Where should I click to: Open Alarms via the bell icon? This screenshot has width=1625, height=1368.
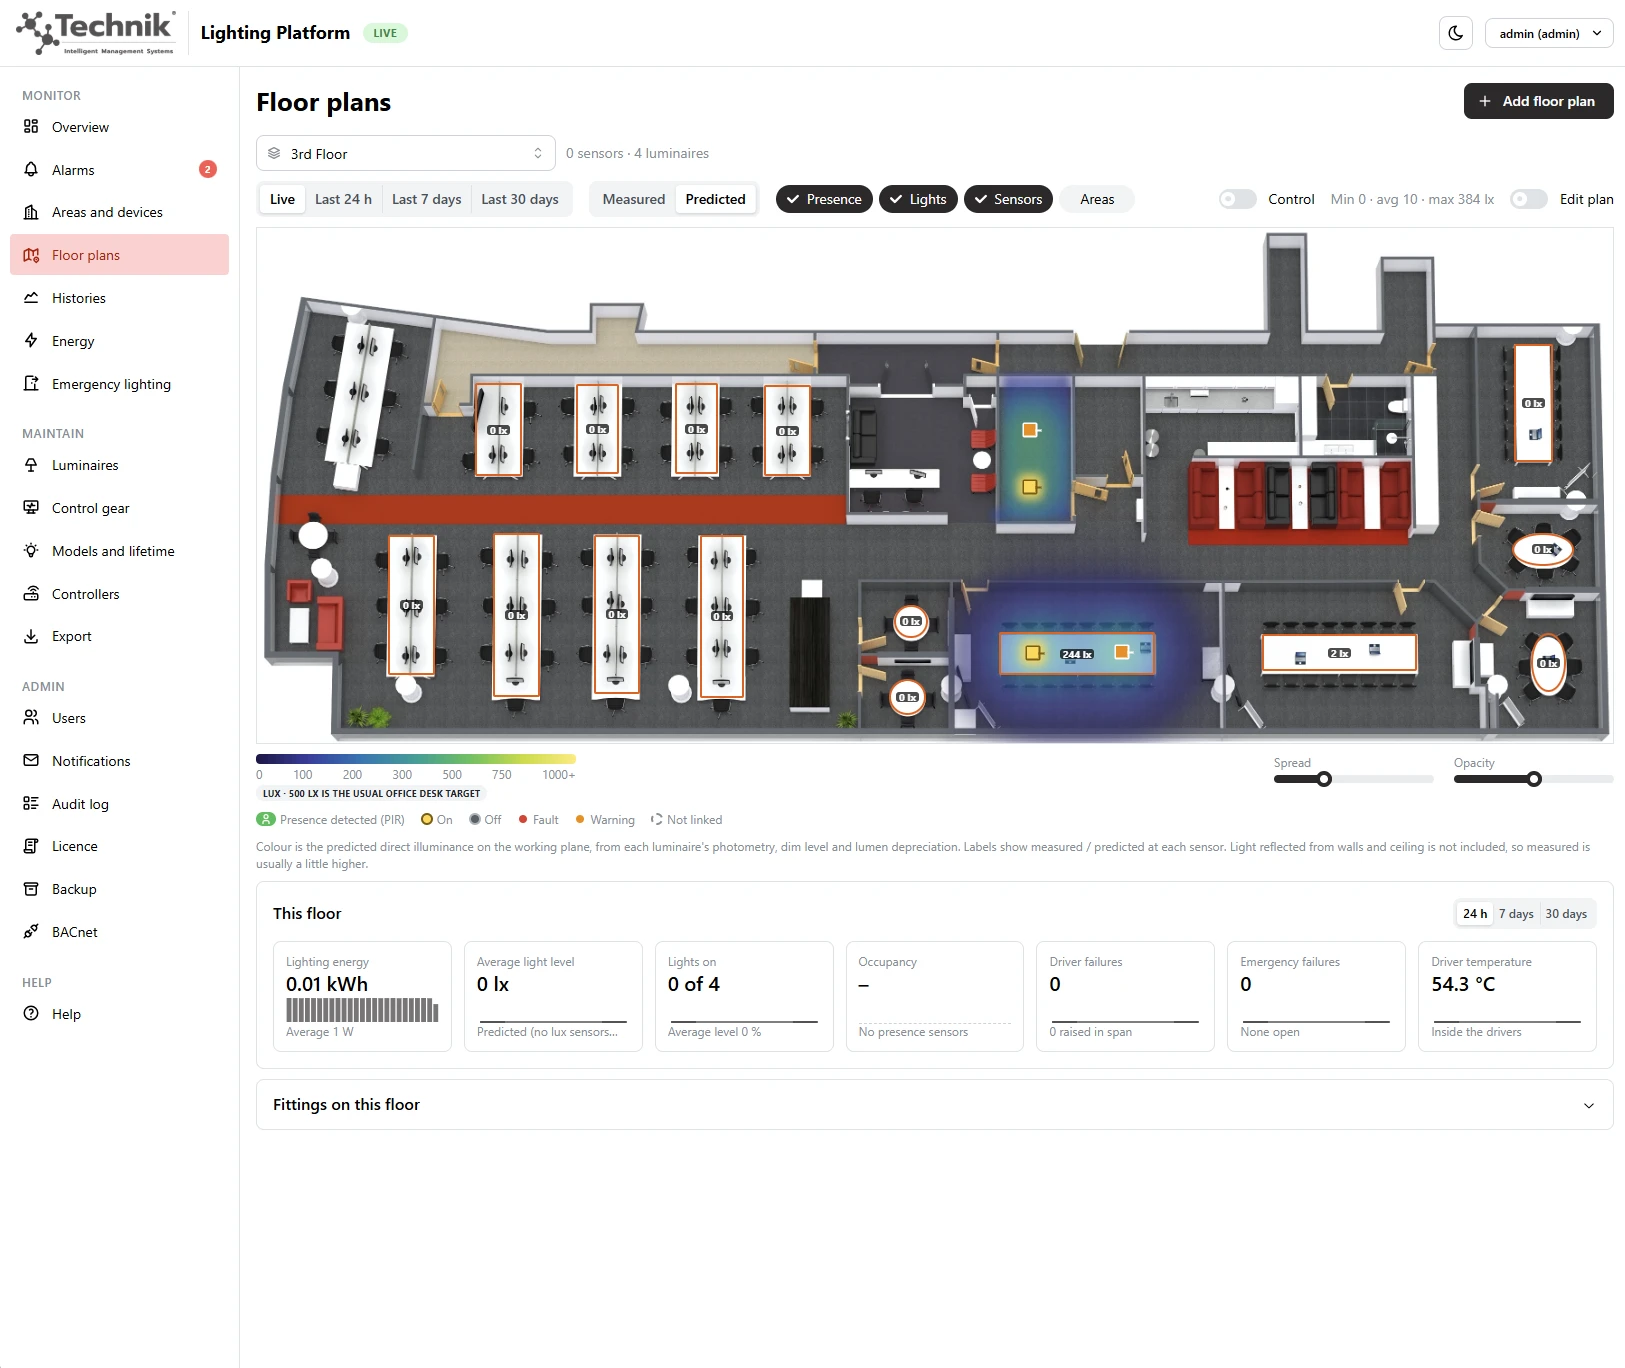coord(31,170)
